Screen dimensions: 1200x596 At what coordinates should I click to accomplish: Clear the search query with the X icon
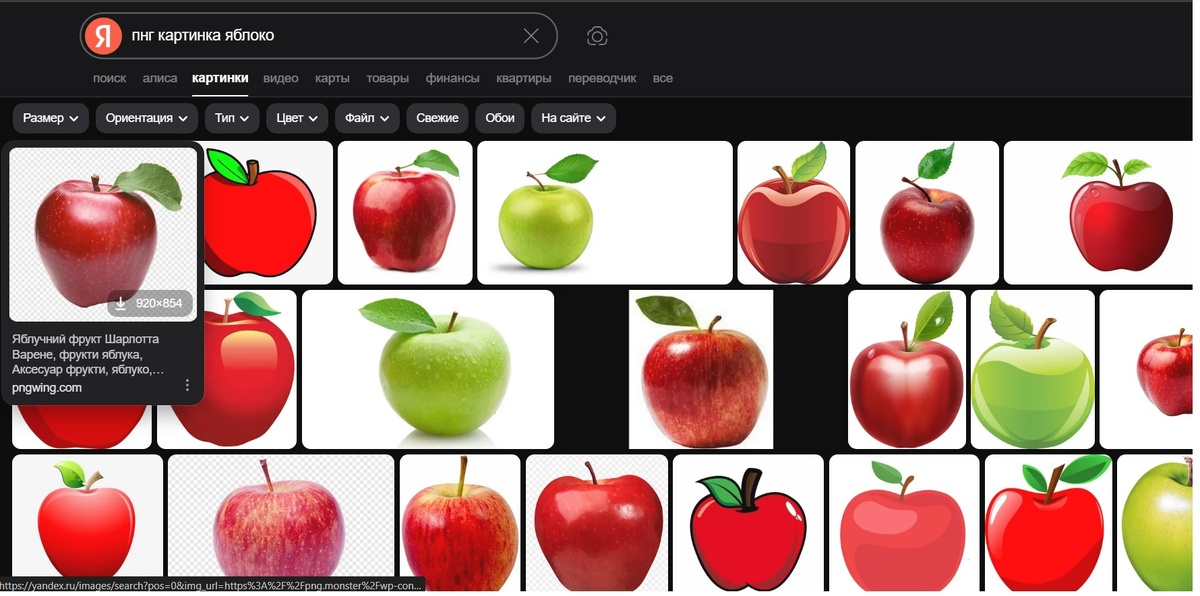[532, 35]
